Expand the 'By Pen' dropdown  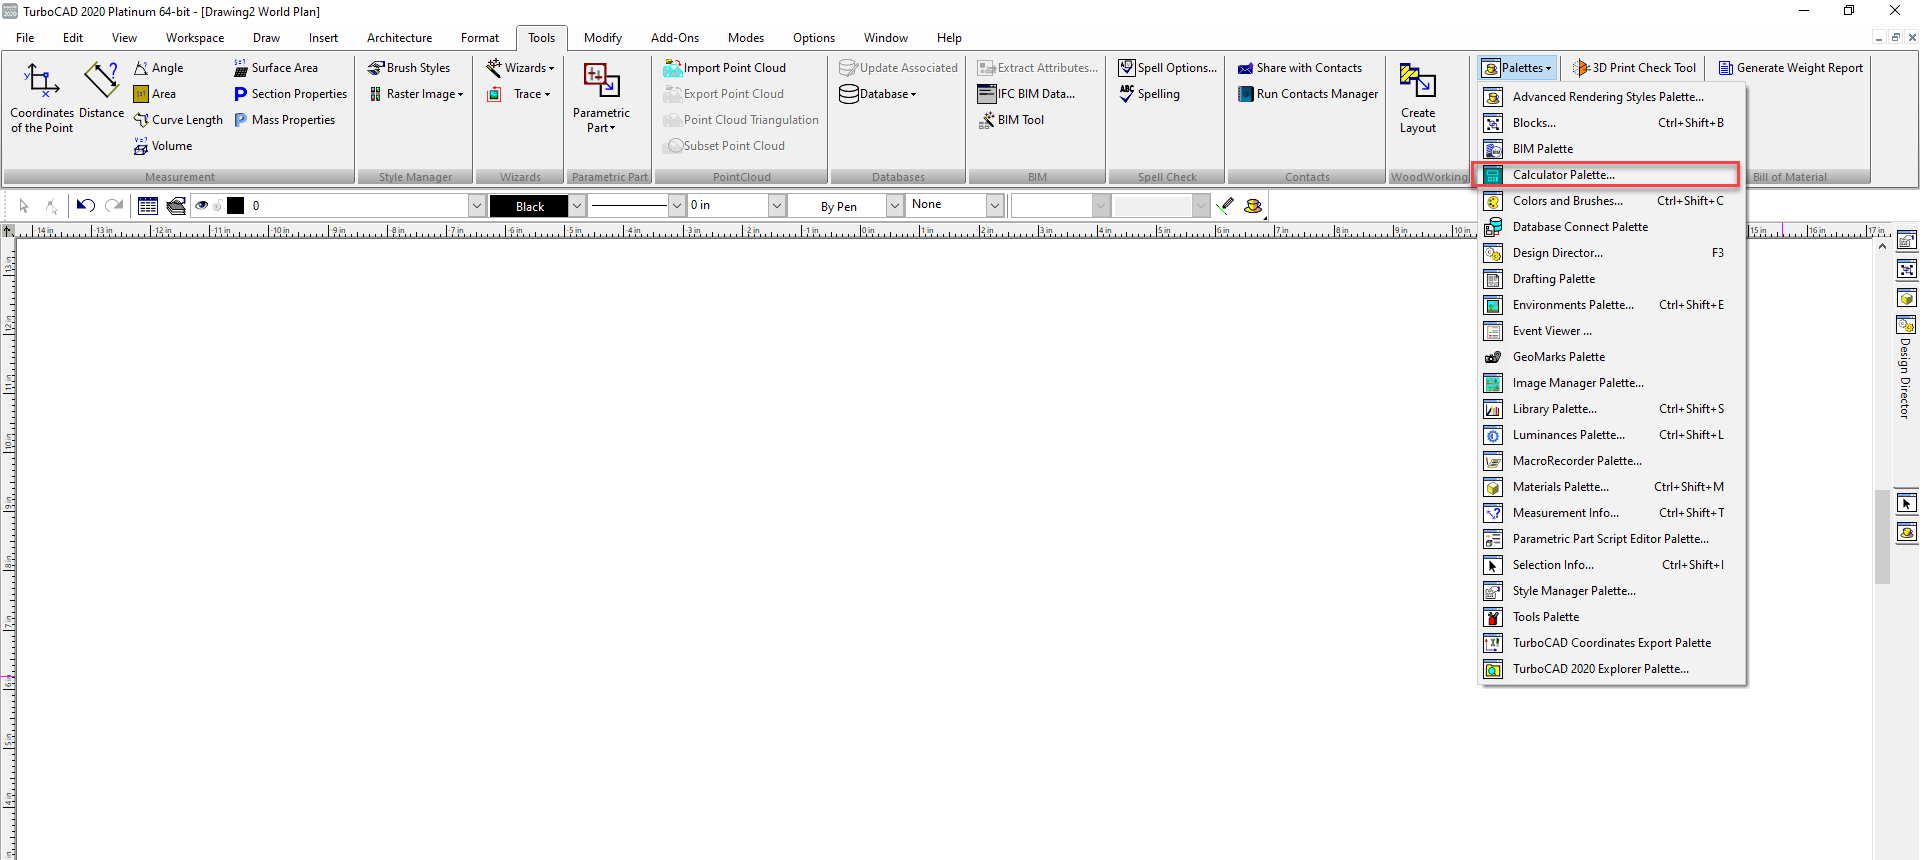click(894, 206)
